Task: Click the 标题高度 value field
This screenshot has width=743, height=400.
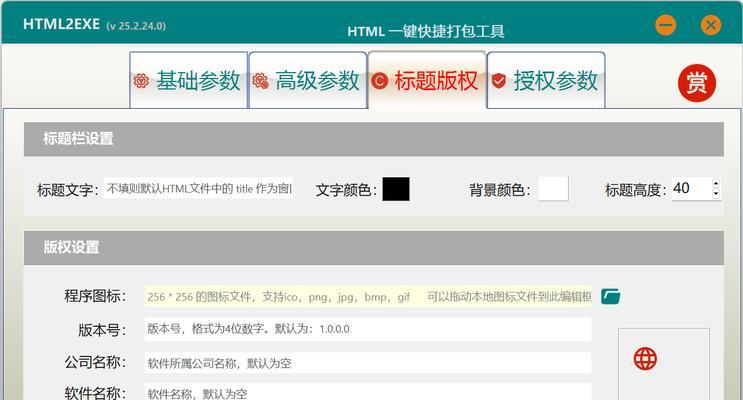Action: (691, 189)
